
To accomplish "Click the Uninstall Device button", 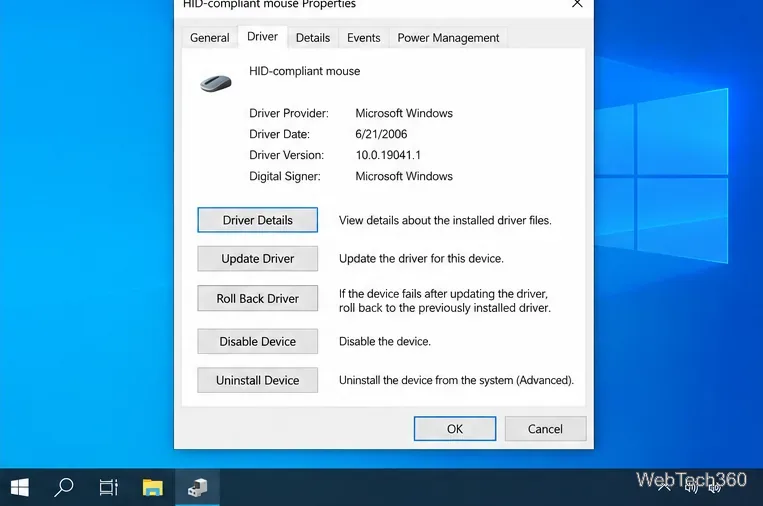I will point(257,380).
